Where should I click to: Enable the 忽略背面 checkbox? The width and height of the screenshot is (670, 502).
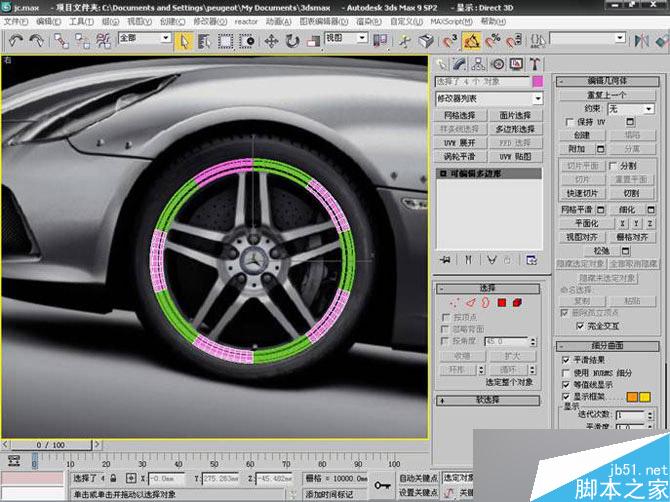click(x=446, y=327)
